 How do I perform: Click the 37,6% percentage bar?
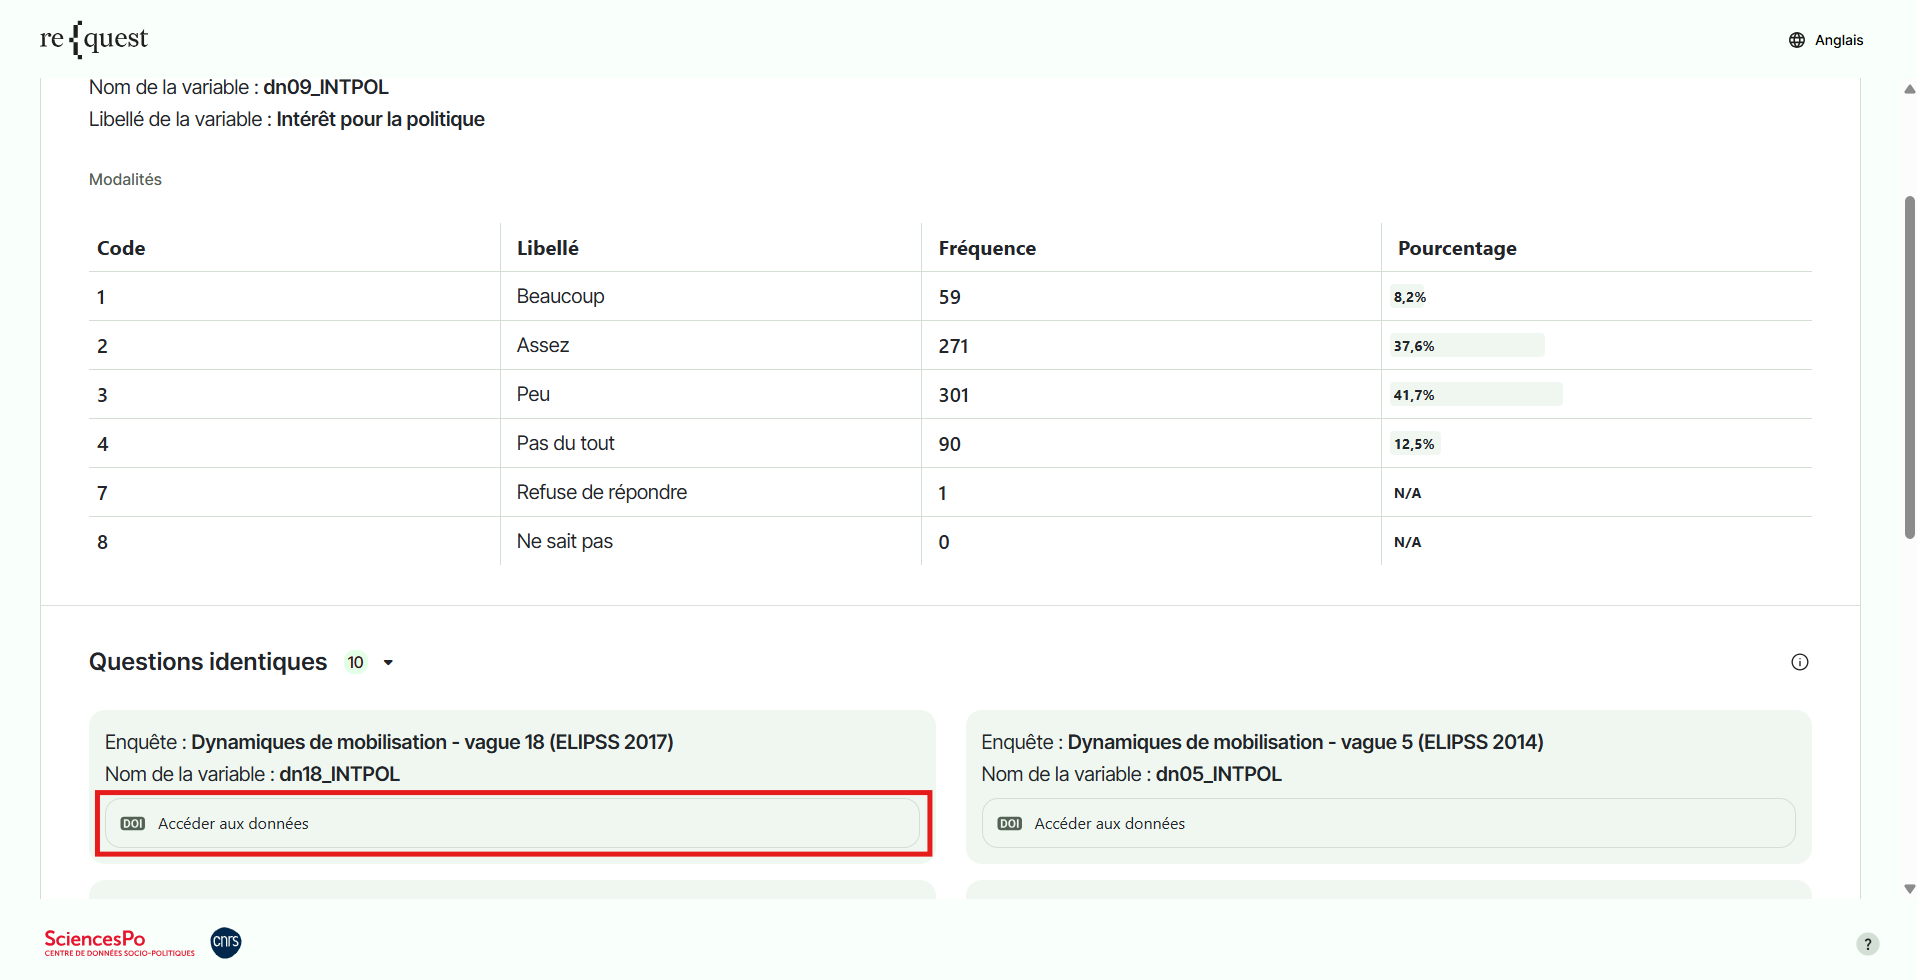[1466, 345]
